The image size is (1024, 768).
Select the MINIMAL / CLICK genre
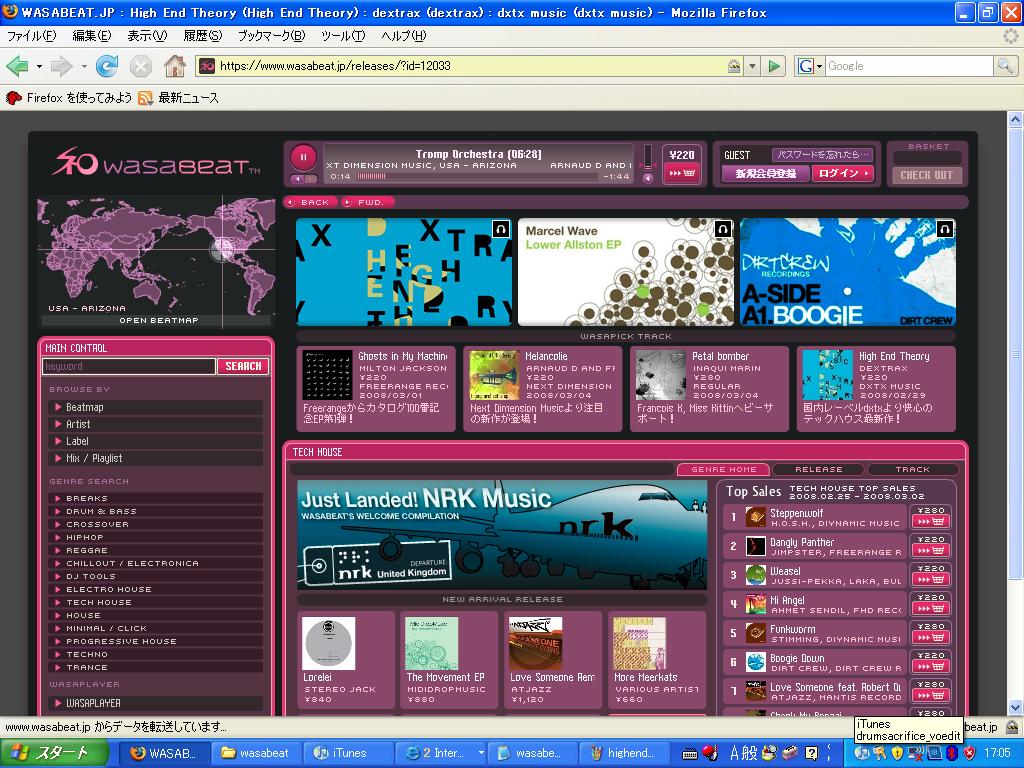tap(156, 628)
